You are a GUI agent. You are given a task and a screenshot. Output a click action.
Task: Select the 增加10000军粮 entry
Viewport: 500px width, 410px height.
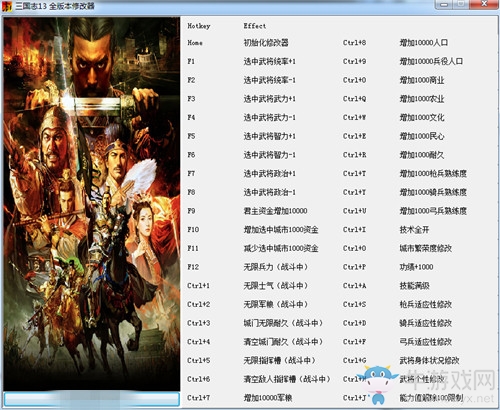coord(268,397)
